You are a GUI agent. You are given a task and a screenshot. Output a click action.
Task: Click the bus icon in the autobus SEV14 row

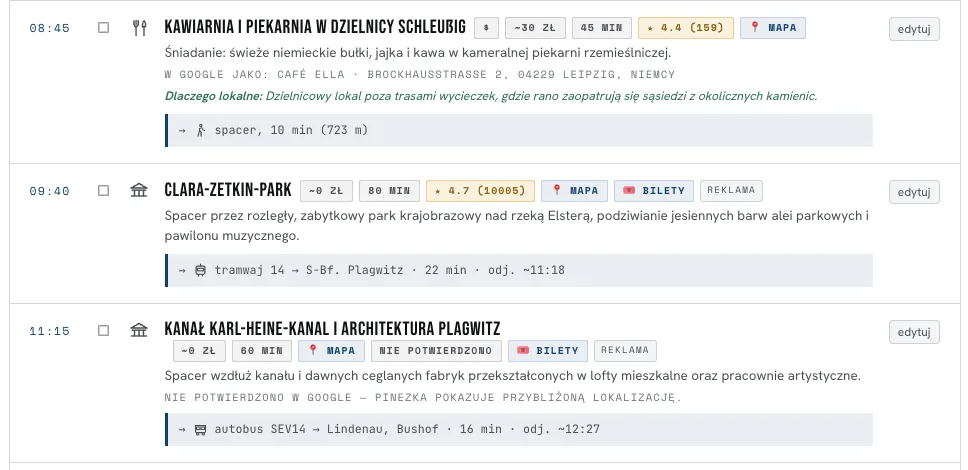pyautogui.click(x=200, y=429)
